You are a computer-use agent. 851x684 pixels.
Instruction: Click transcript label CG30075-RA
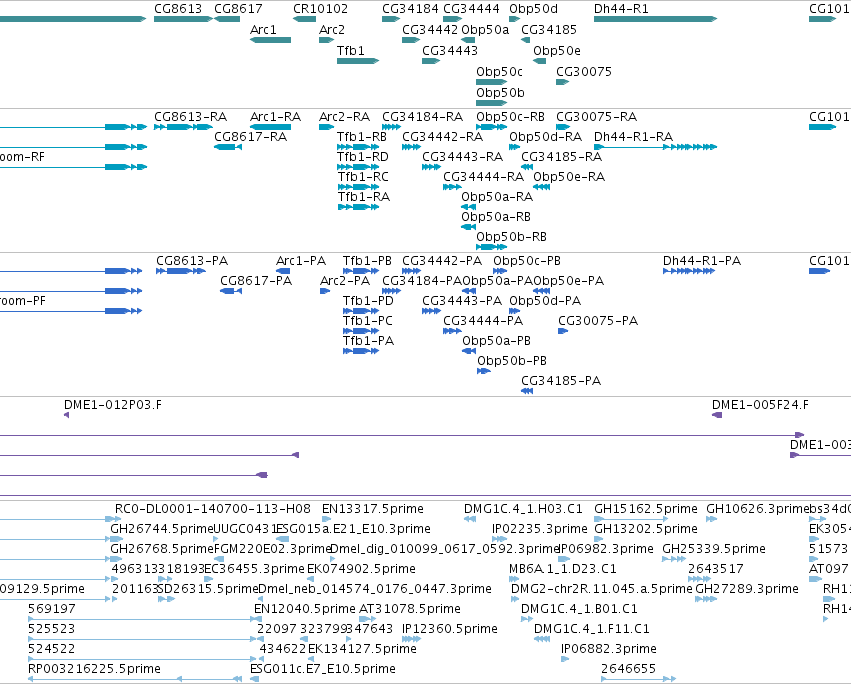pos(596,117)
